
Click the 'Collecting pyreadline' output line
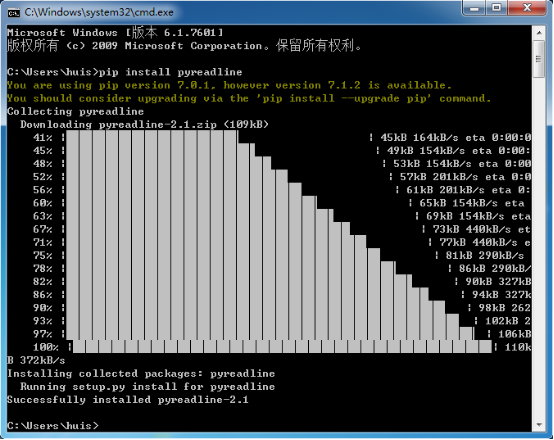[75, 111]
